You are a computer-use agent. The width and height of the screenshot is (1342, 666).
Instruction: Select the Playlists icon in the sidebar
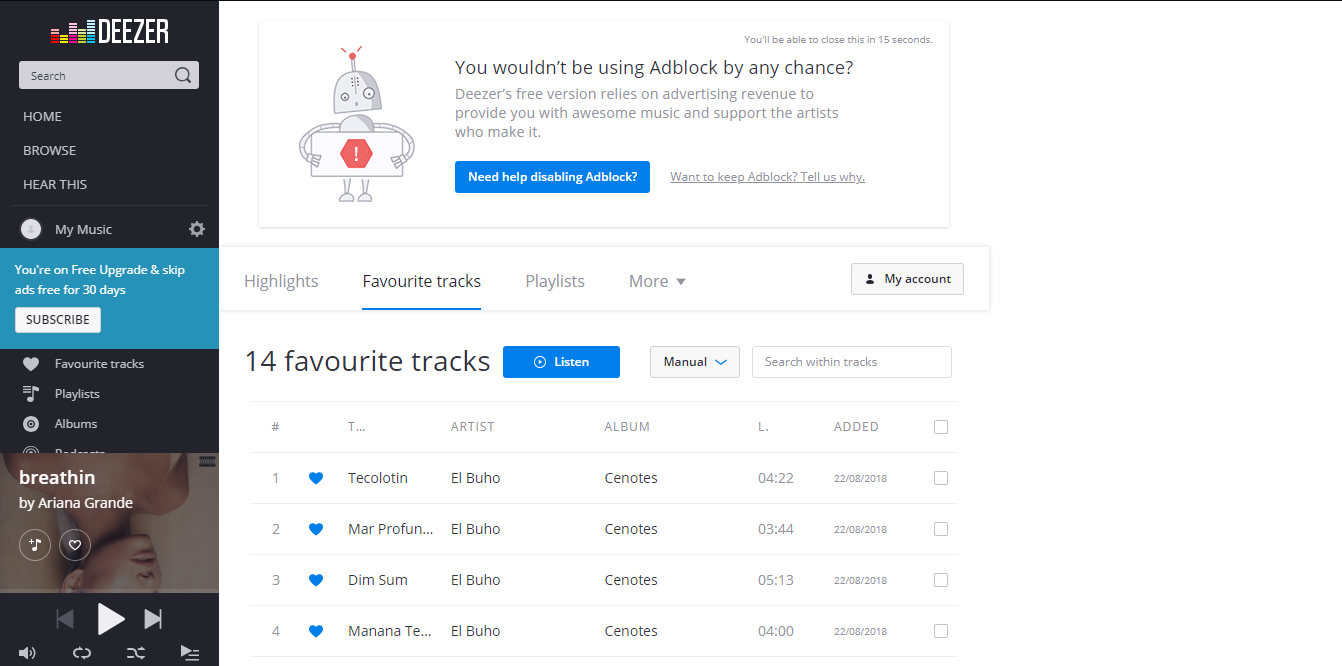[33, 393]
